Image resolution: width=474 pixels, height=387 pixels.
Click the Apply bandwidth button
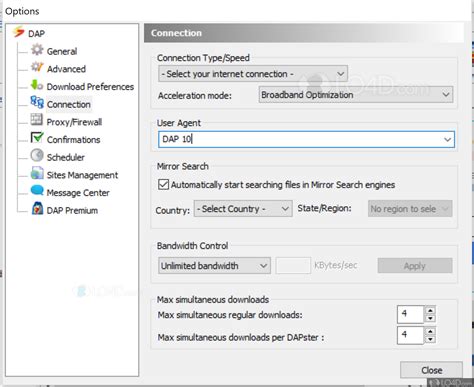click(x=415, y=266)
